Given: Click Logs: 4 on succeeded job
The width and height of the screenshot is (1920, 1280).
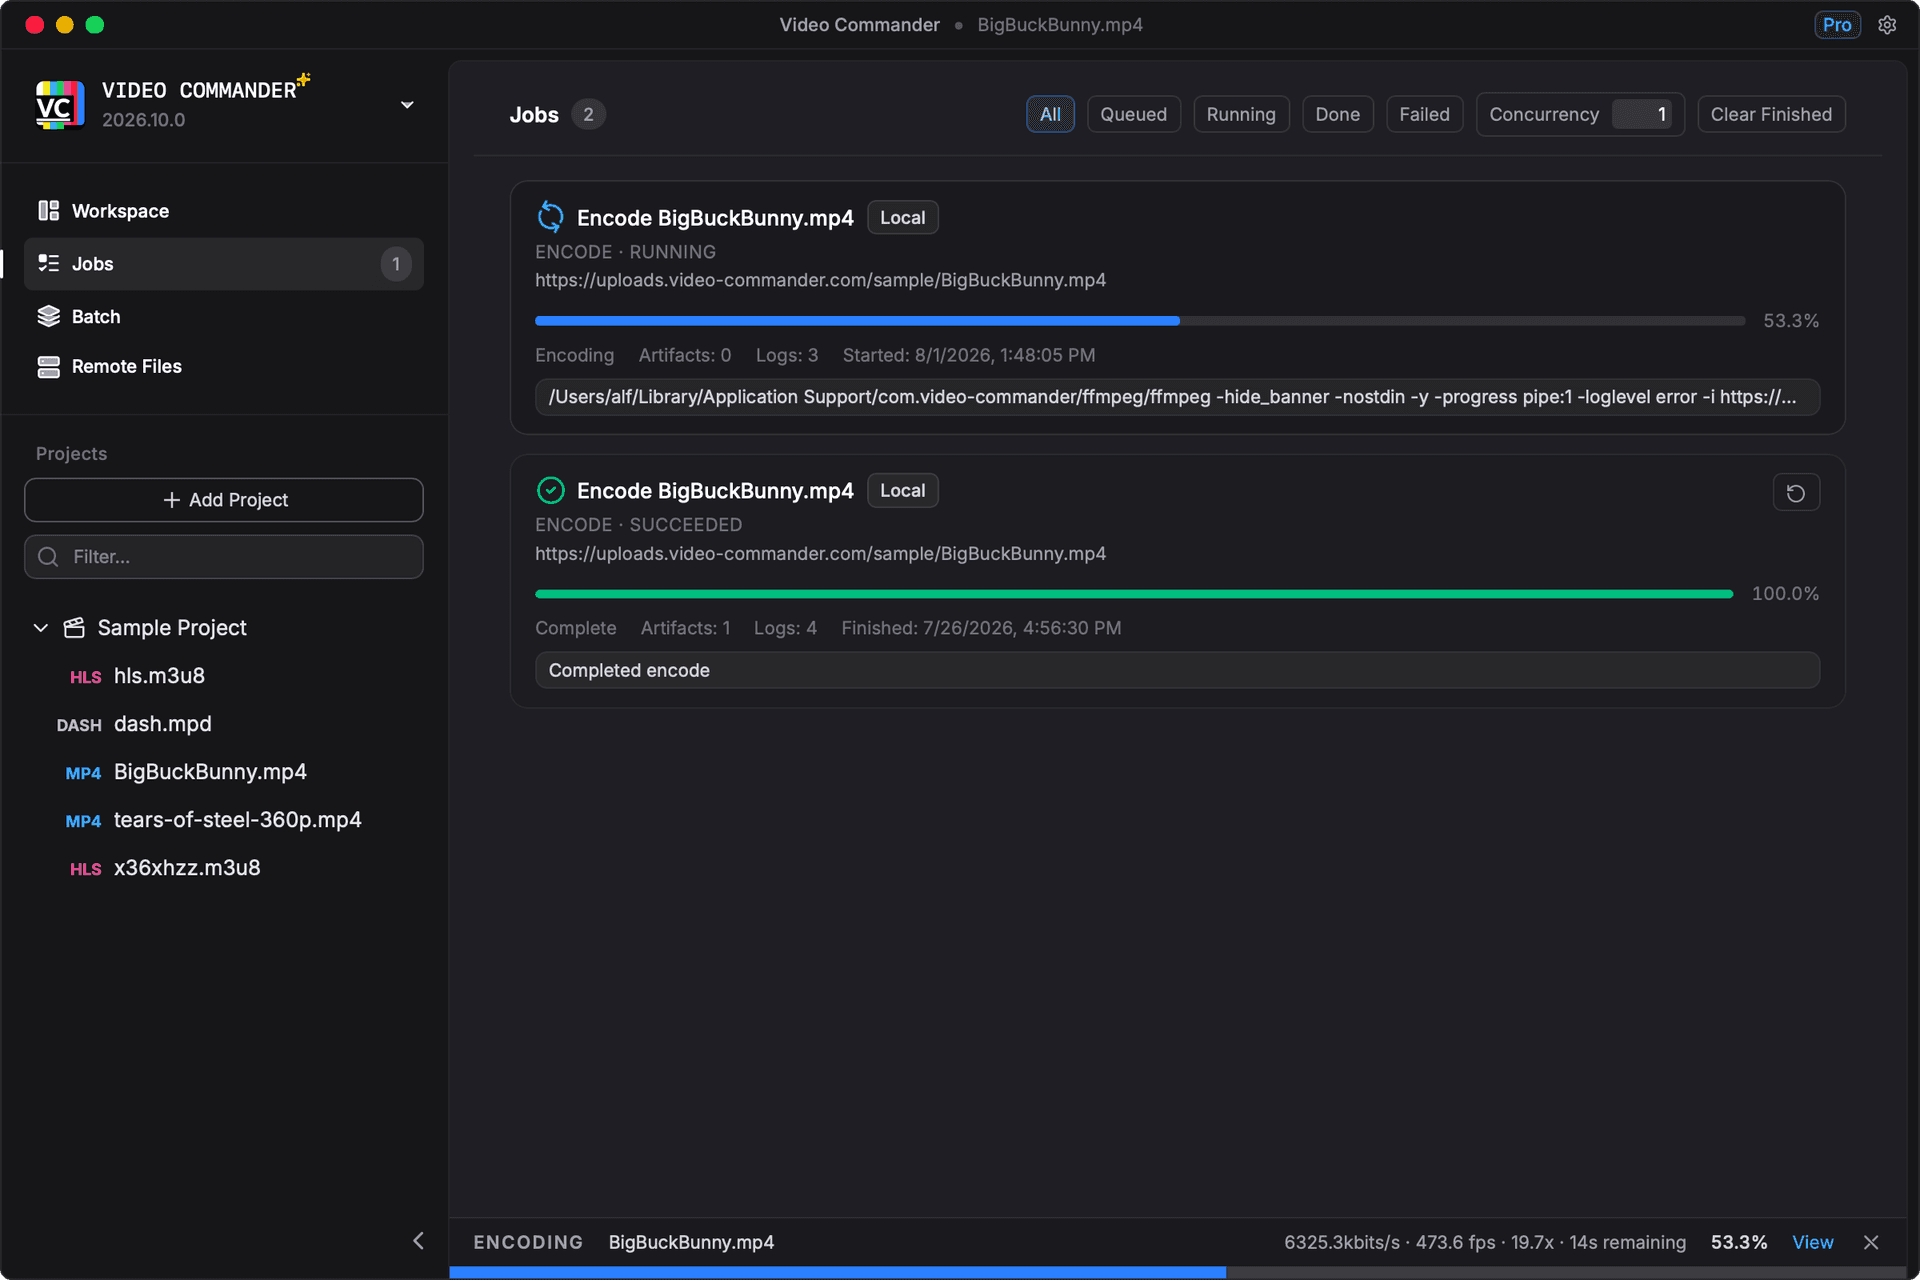Looking at the screenshot, I should coord(785,628).
